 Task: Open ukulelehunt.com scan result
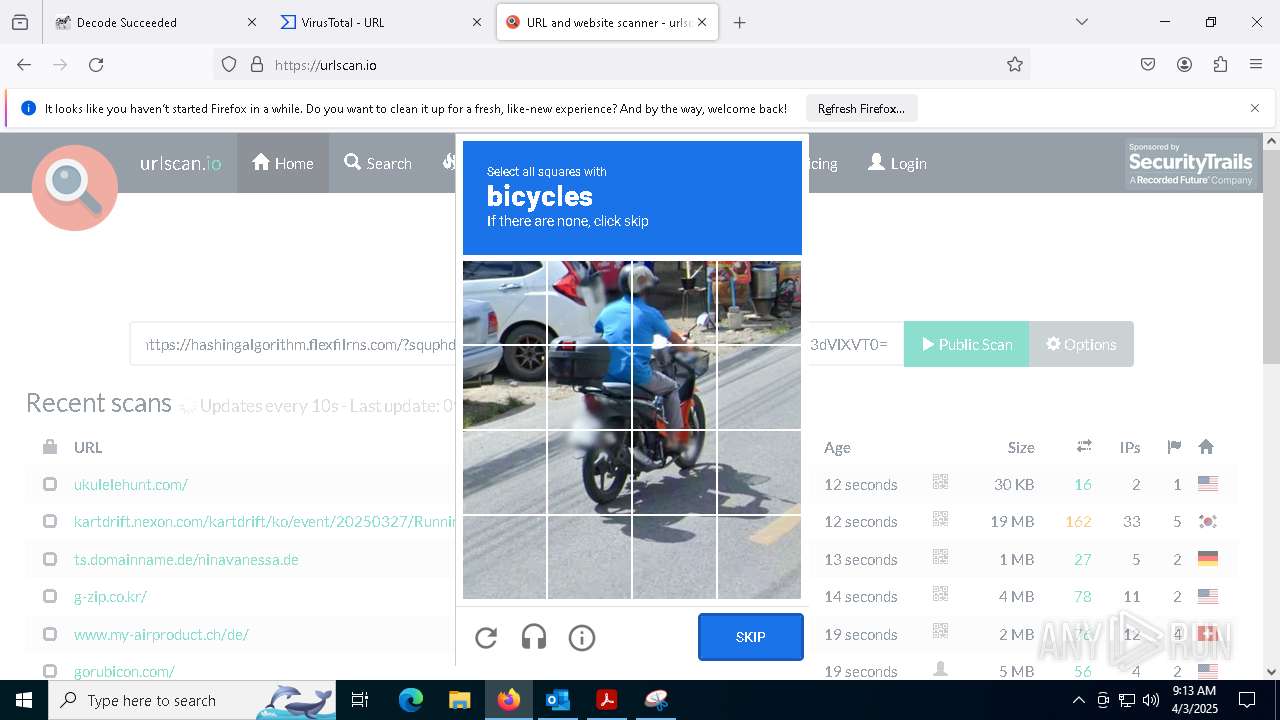pyautogui.click(x=131, y=484)
